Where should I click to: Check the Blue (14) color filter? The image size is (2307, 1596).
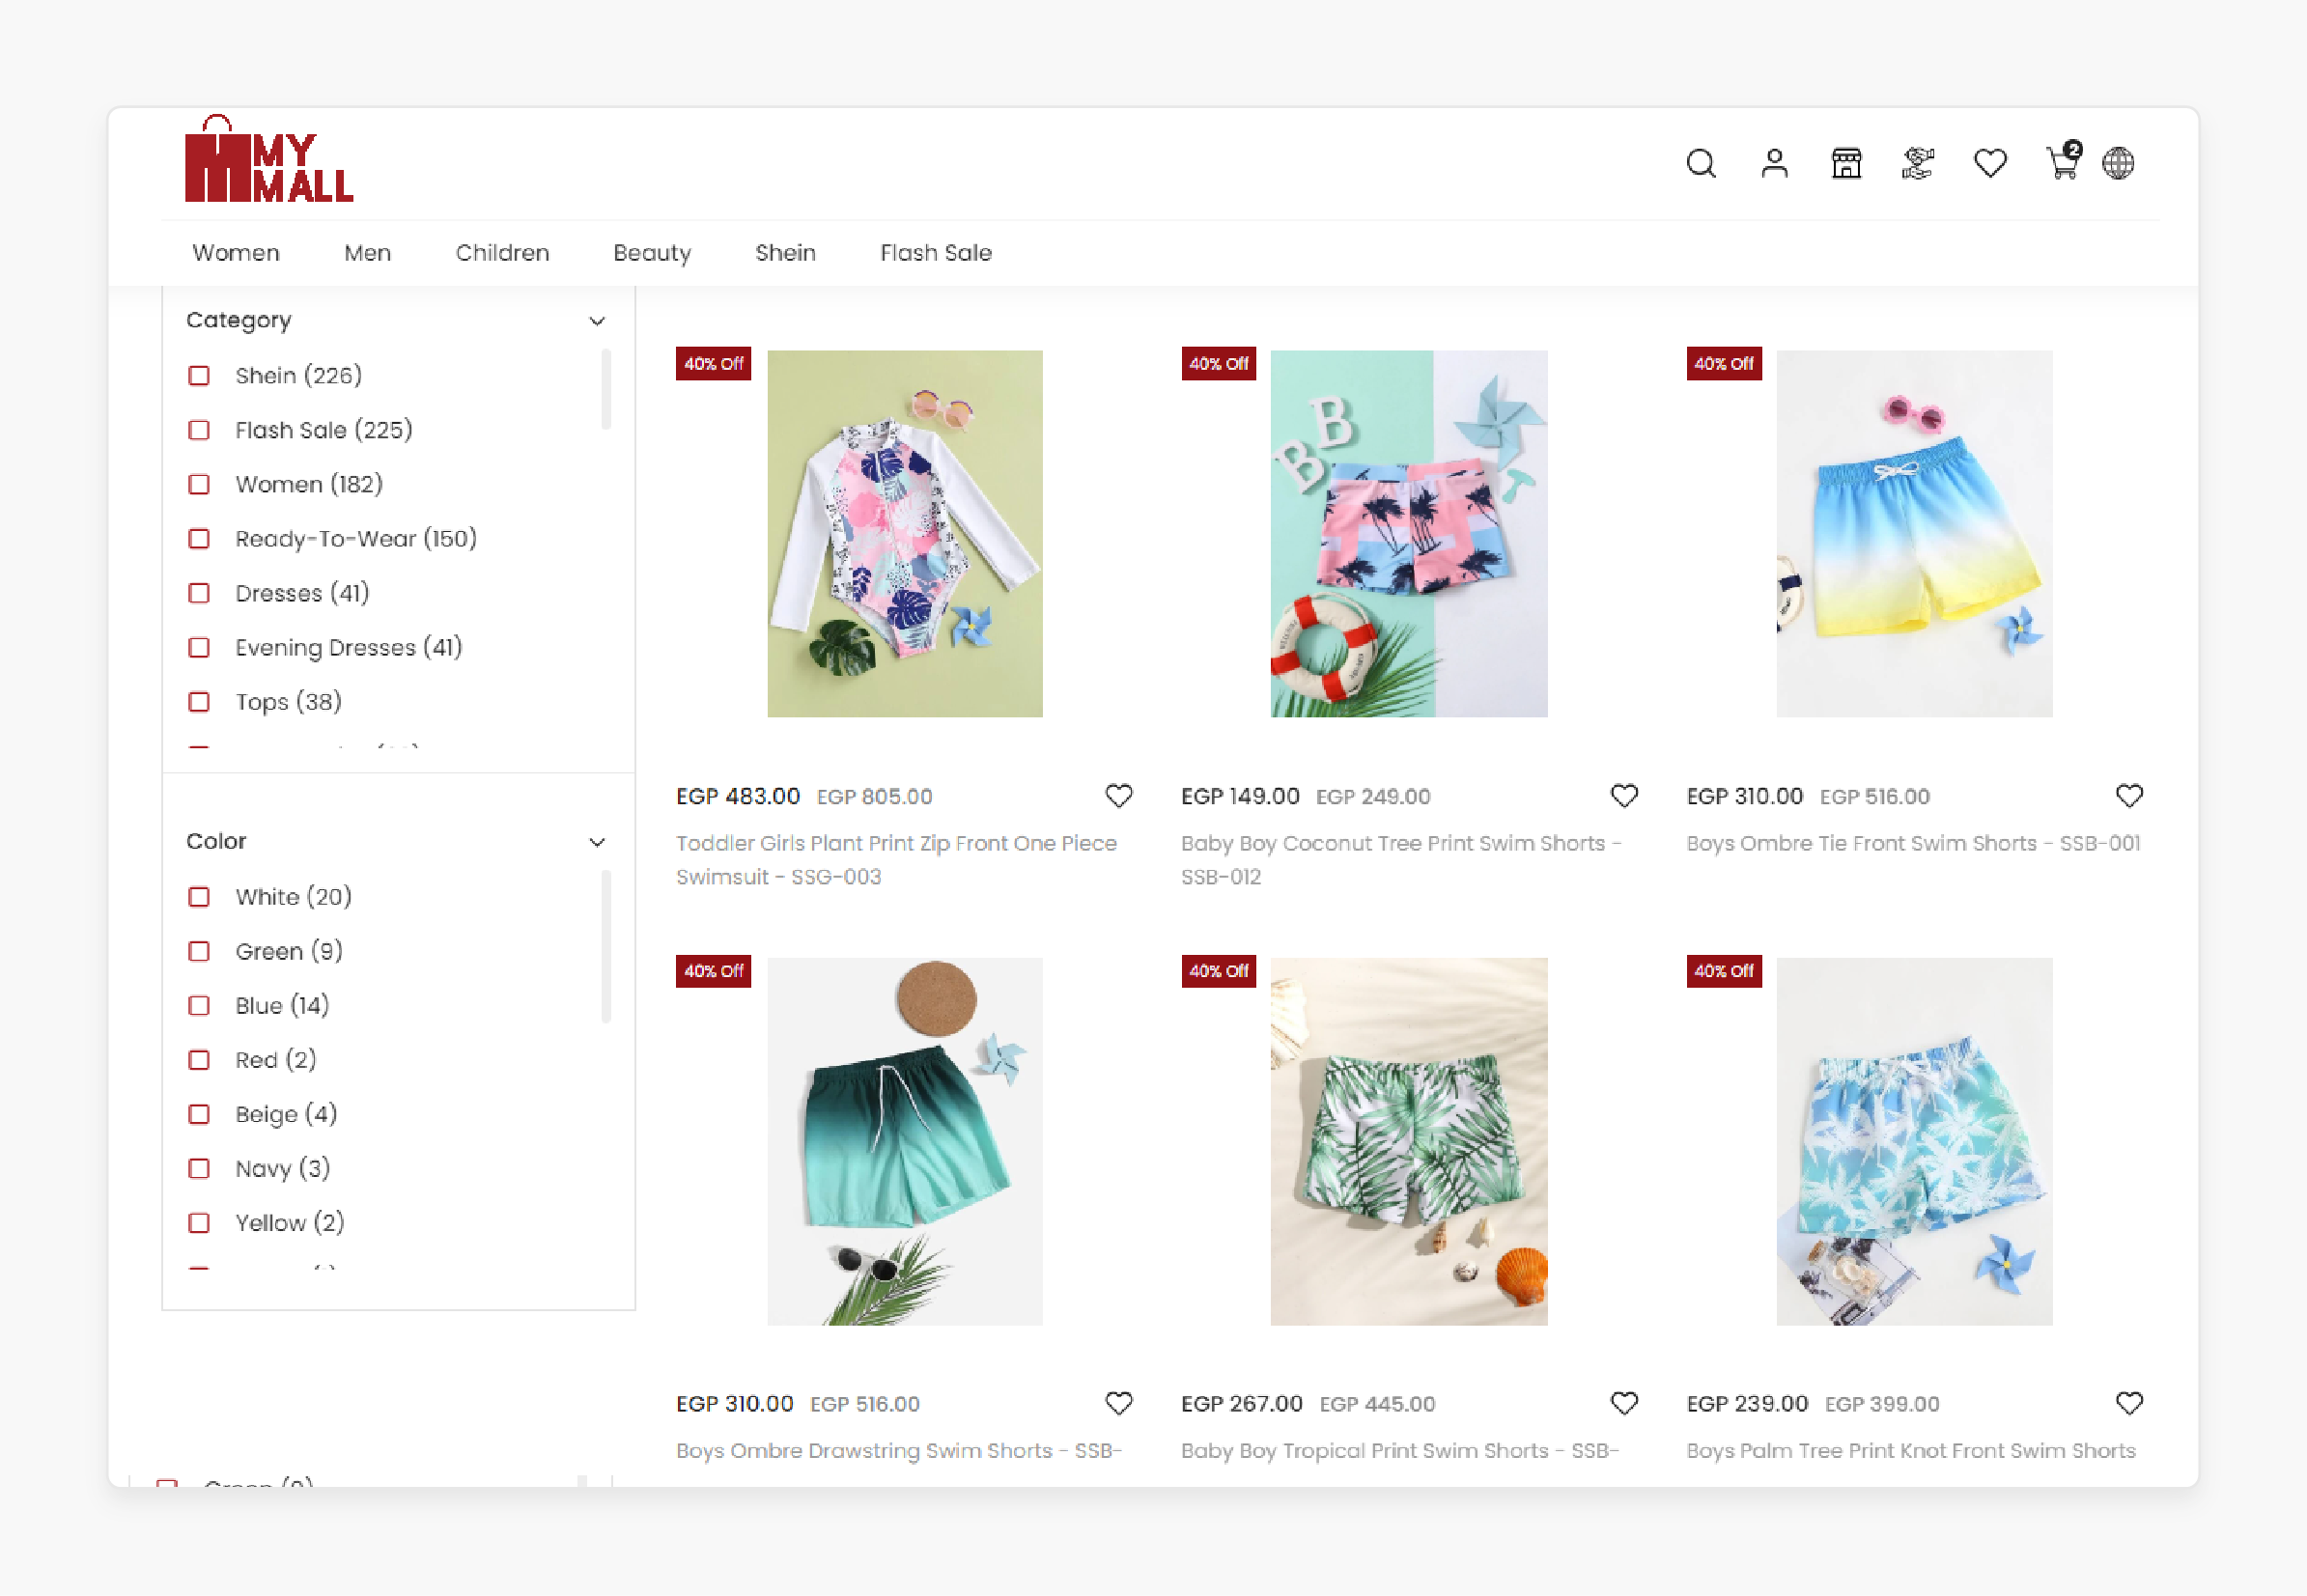[x=199, y=1006]
